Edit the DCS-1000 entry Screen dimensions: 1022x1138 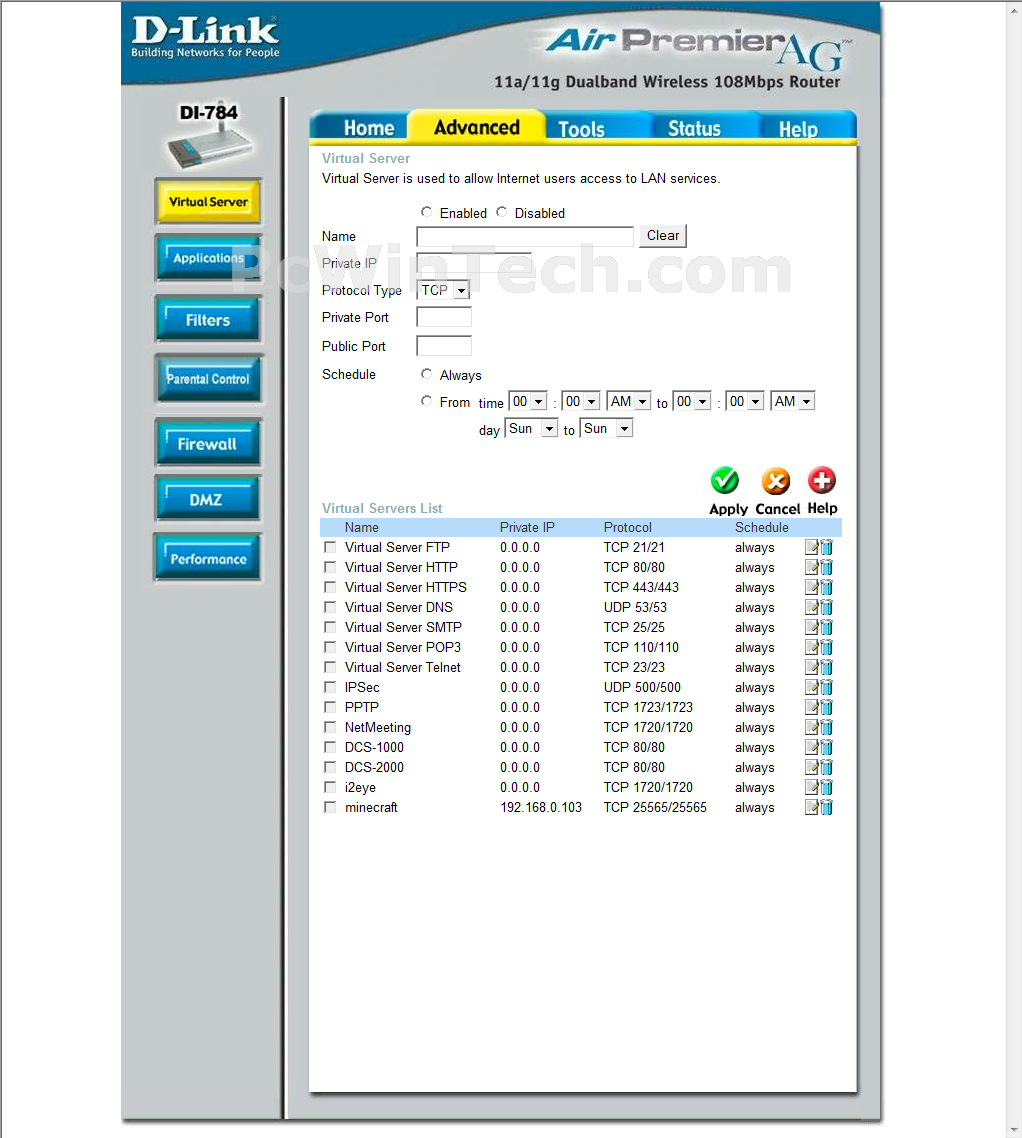point(812,748)
